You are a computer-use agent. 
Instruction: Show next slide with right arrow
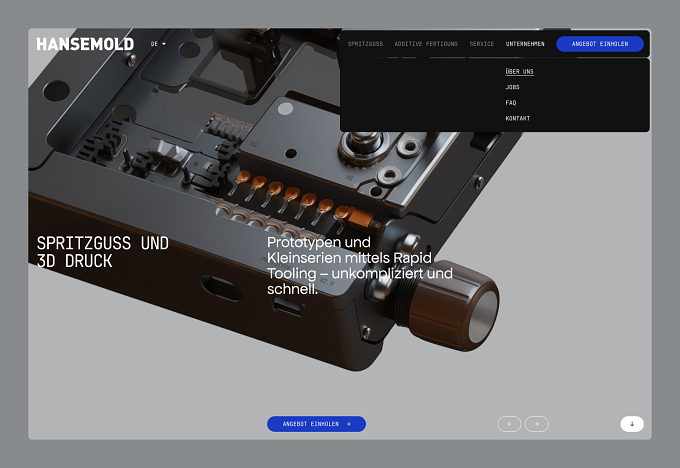pyautogui.click(x=536, y=424)
